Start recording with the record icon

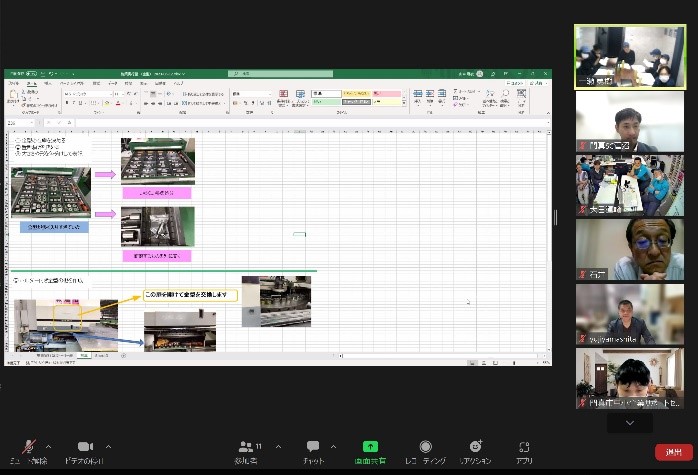426,447
